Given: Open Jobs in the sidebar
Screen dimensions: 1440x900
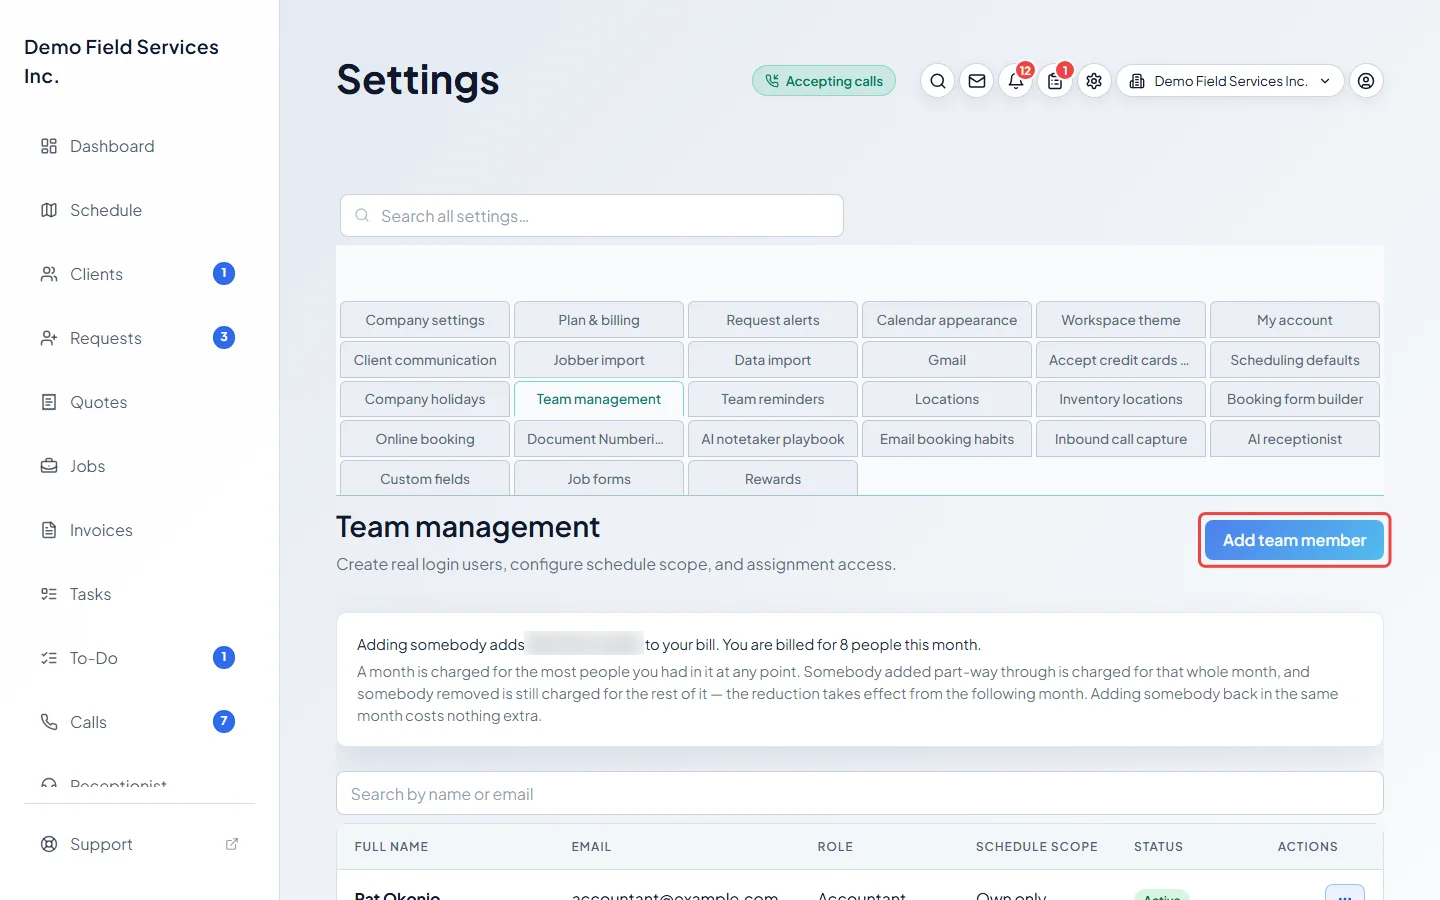Looking at the screenshot, I should [139, 466].
